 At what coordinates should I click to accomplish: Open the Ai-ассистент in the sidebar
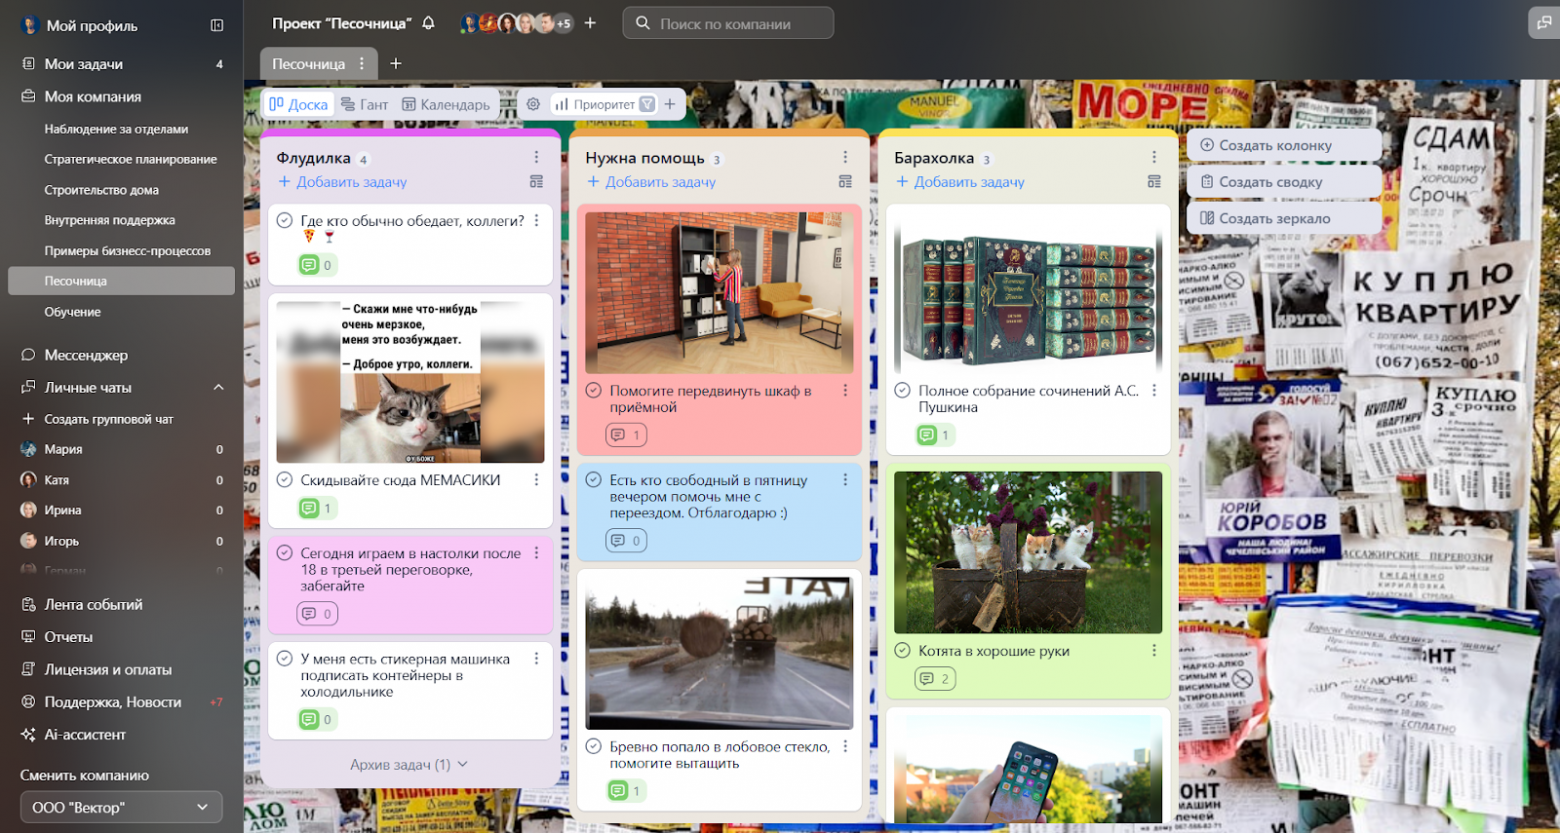tap(85, 734)
